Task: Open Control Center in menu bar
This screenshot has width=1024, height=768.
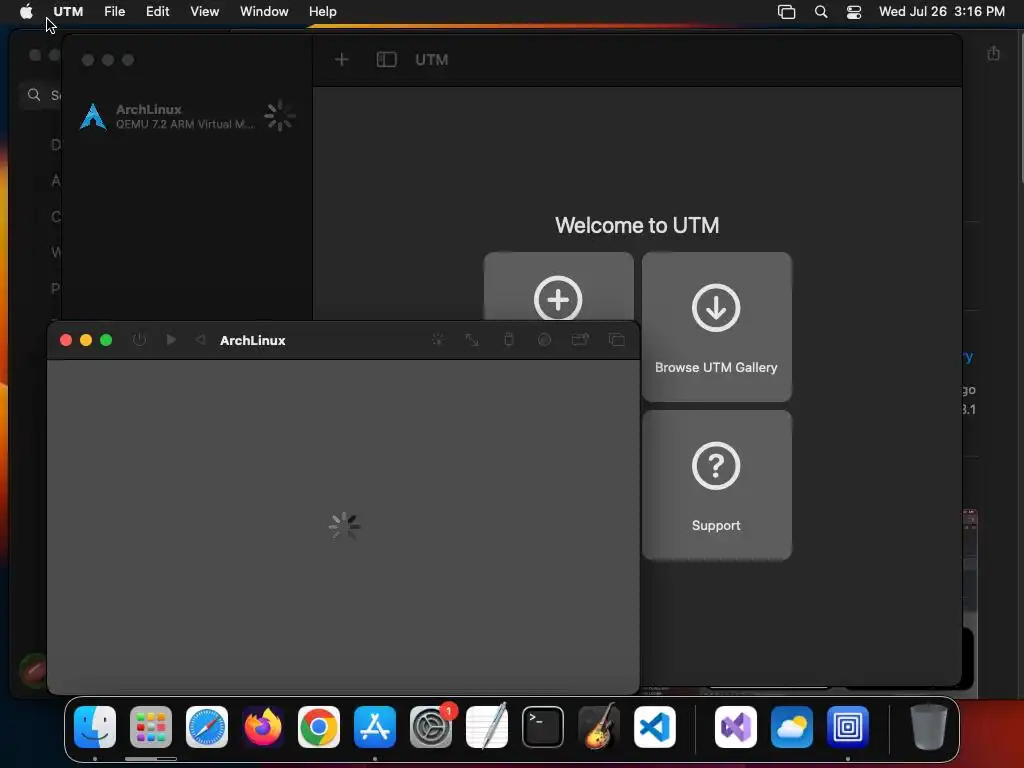Action: [854, 12]
